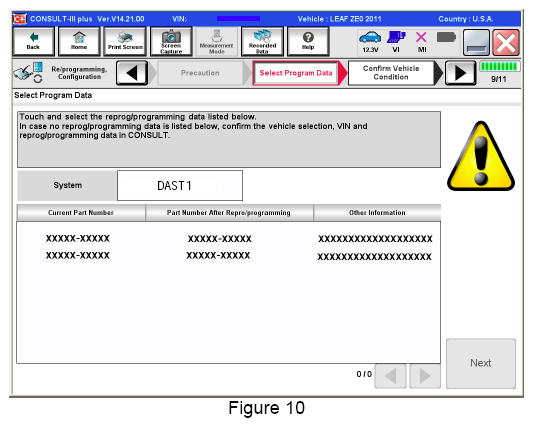This screenshot has height=427, width=533.
Task: Advance to next wizard step arrow
Action: [461, 73]
